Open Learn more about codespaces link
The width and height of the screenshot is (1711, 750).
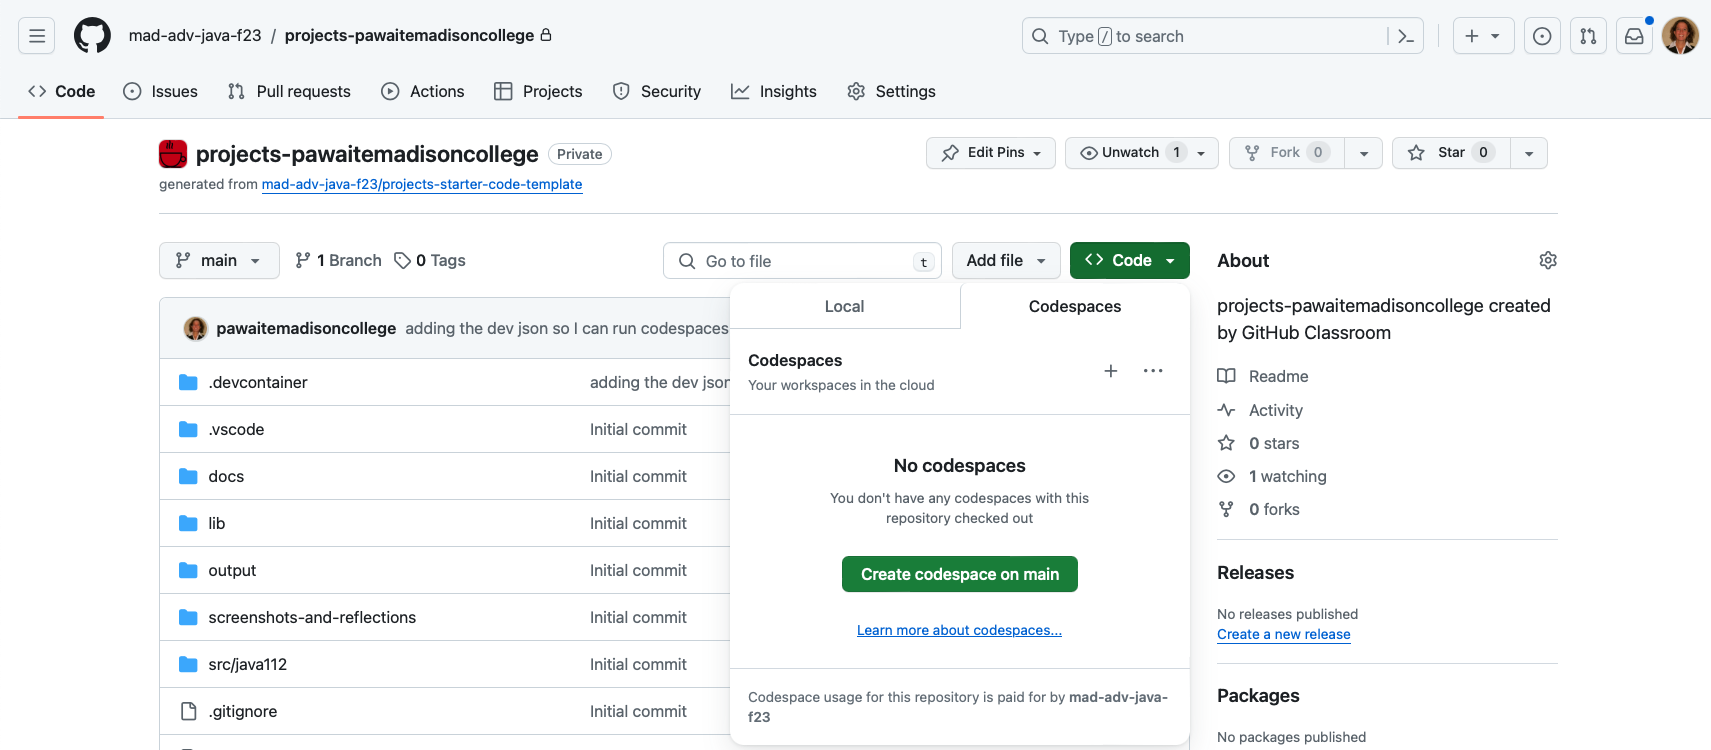959,630
